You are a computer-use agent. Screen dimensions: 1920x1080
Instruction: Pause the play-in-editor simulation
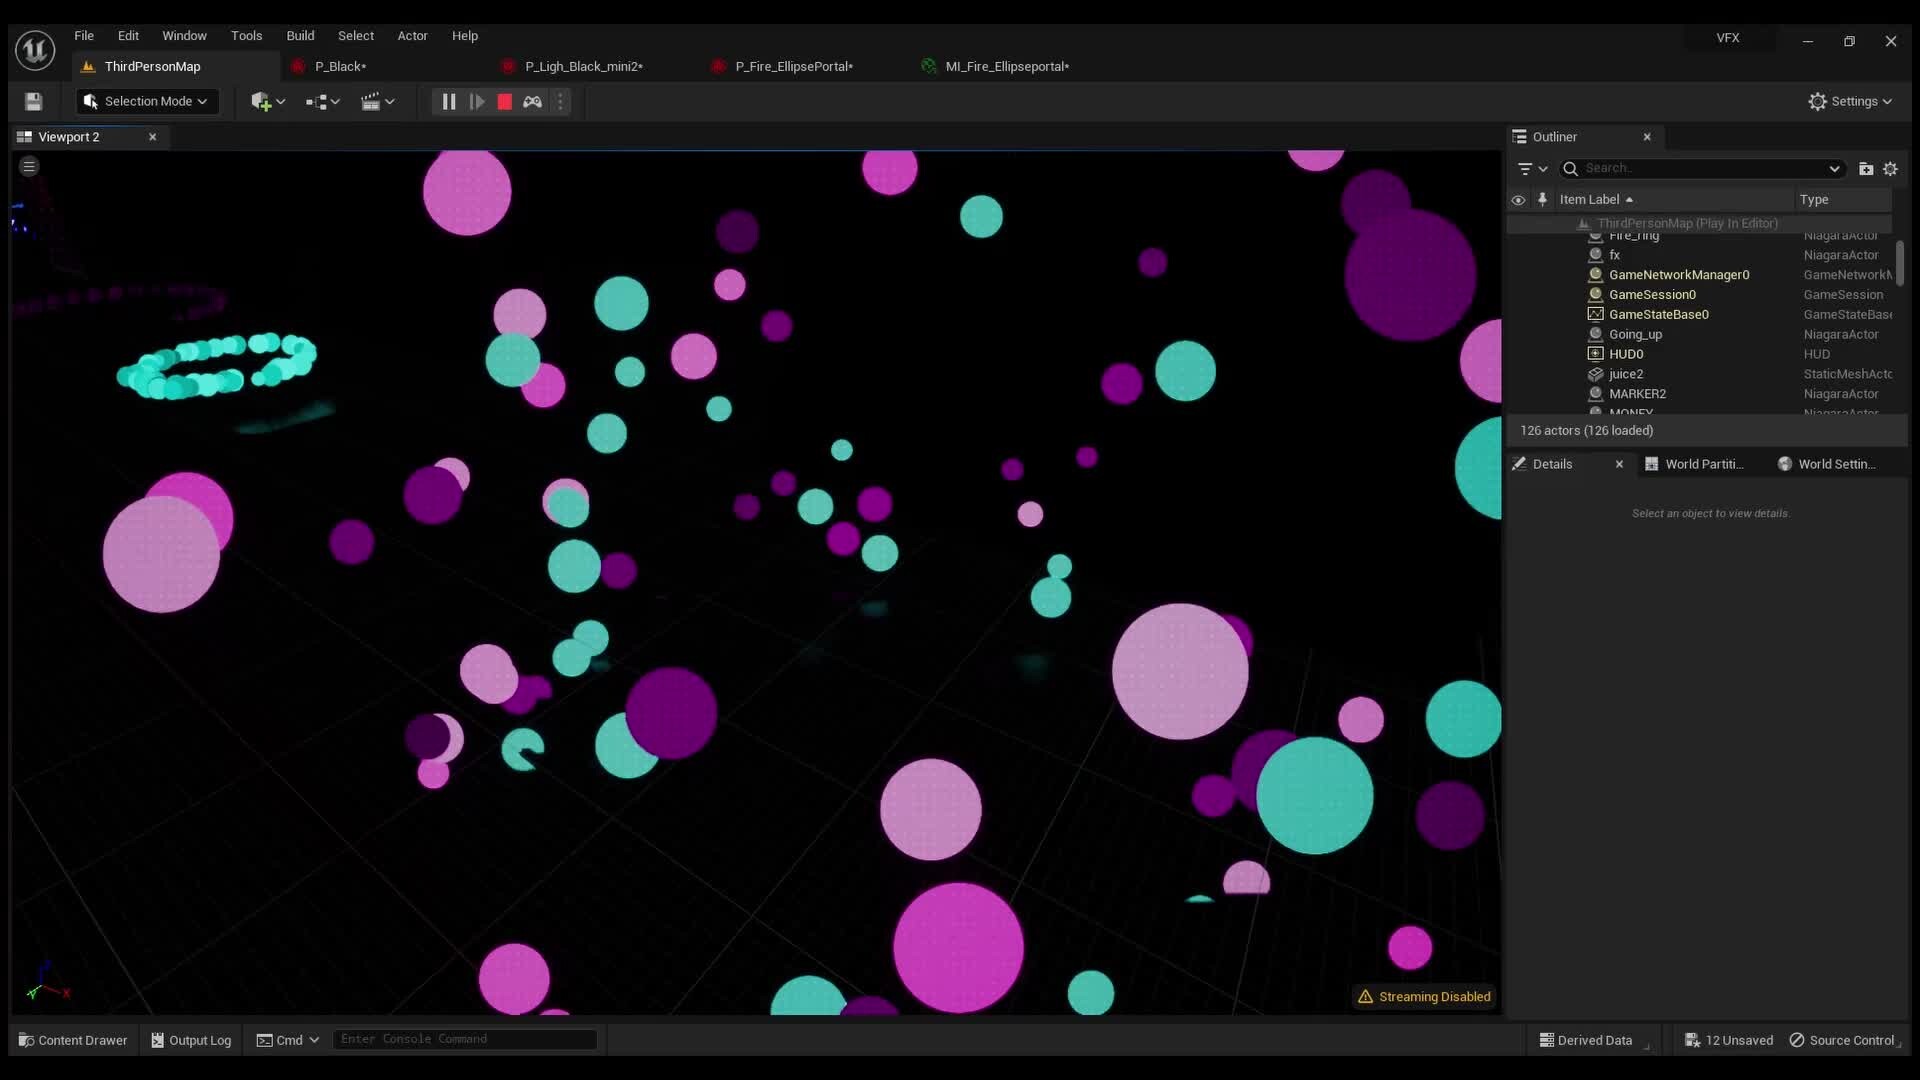click(x=449, y=101)
